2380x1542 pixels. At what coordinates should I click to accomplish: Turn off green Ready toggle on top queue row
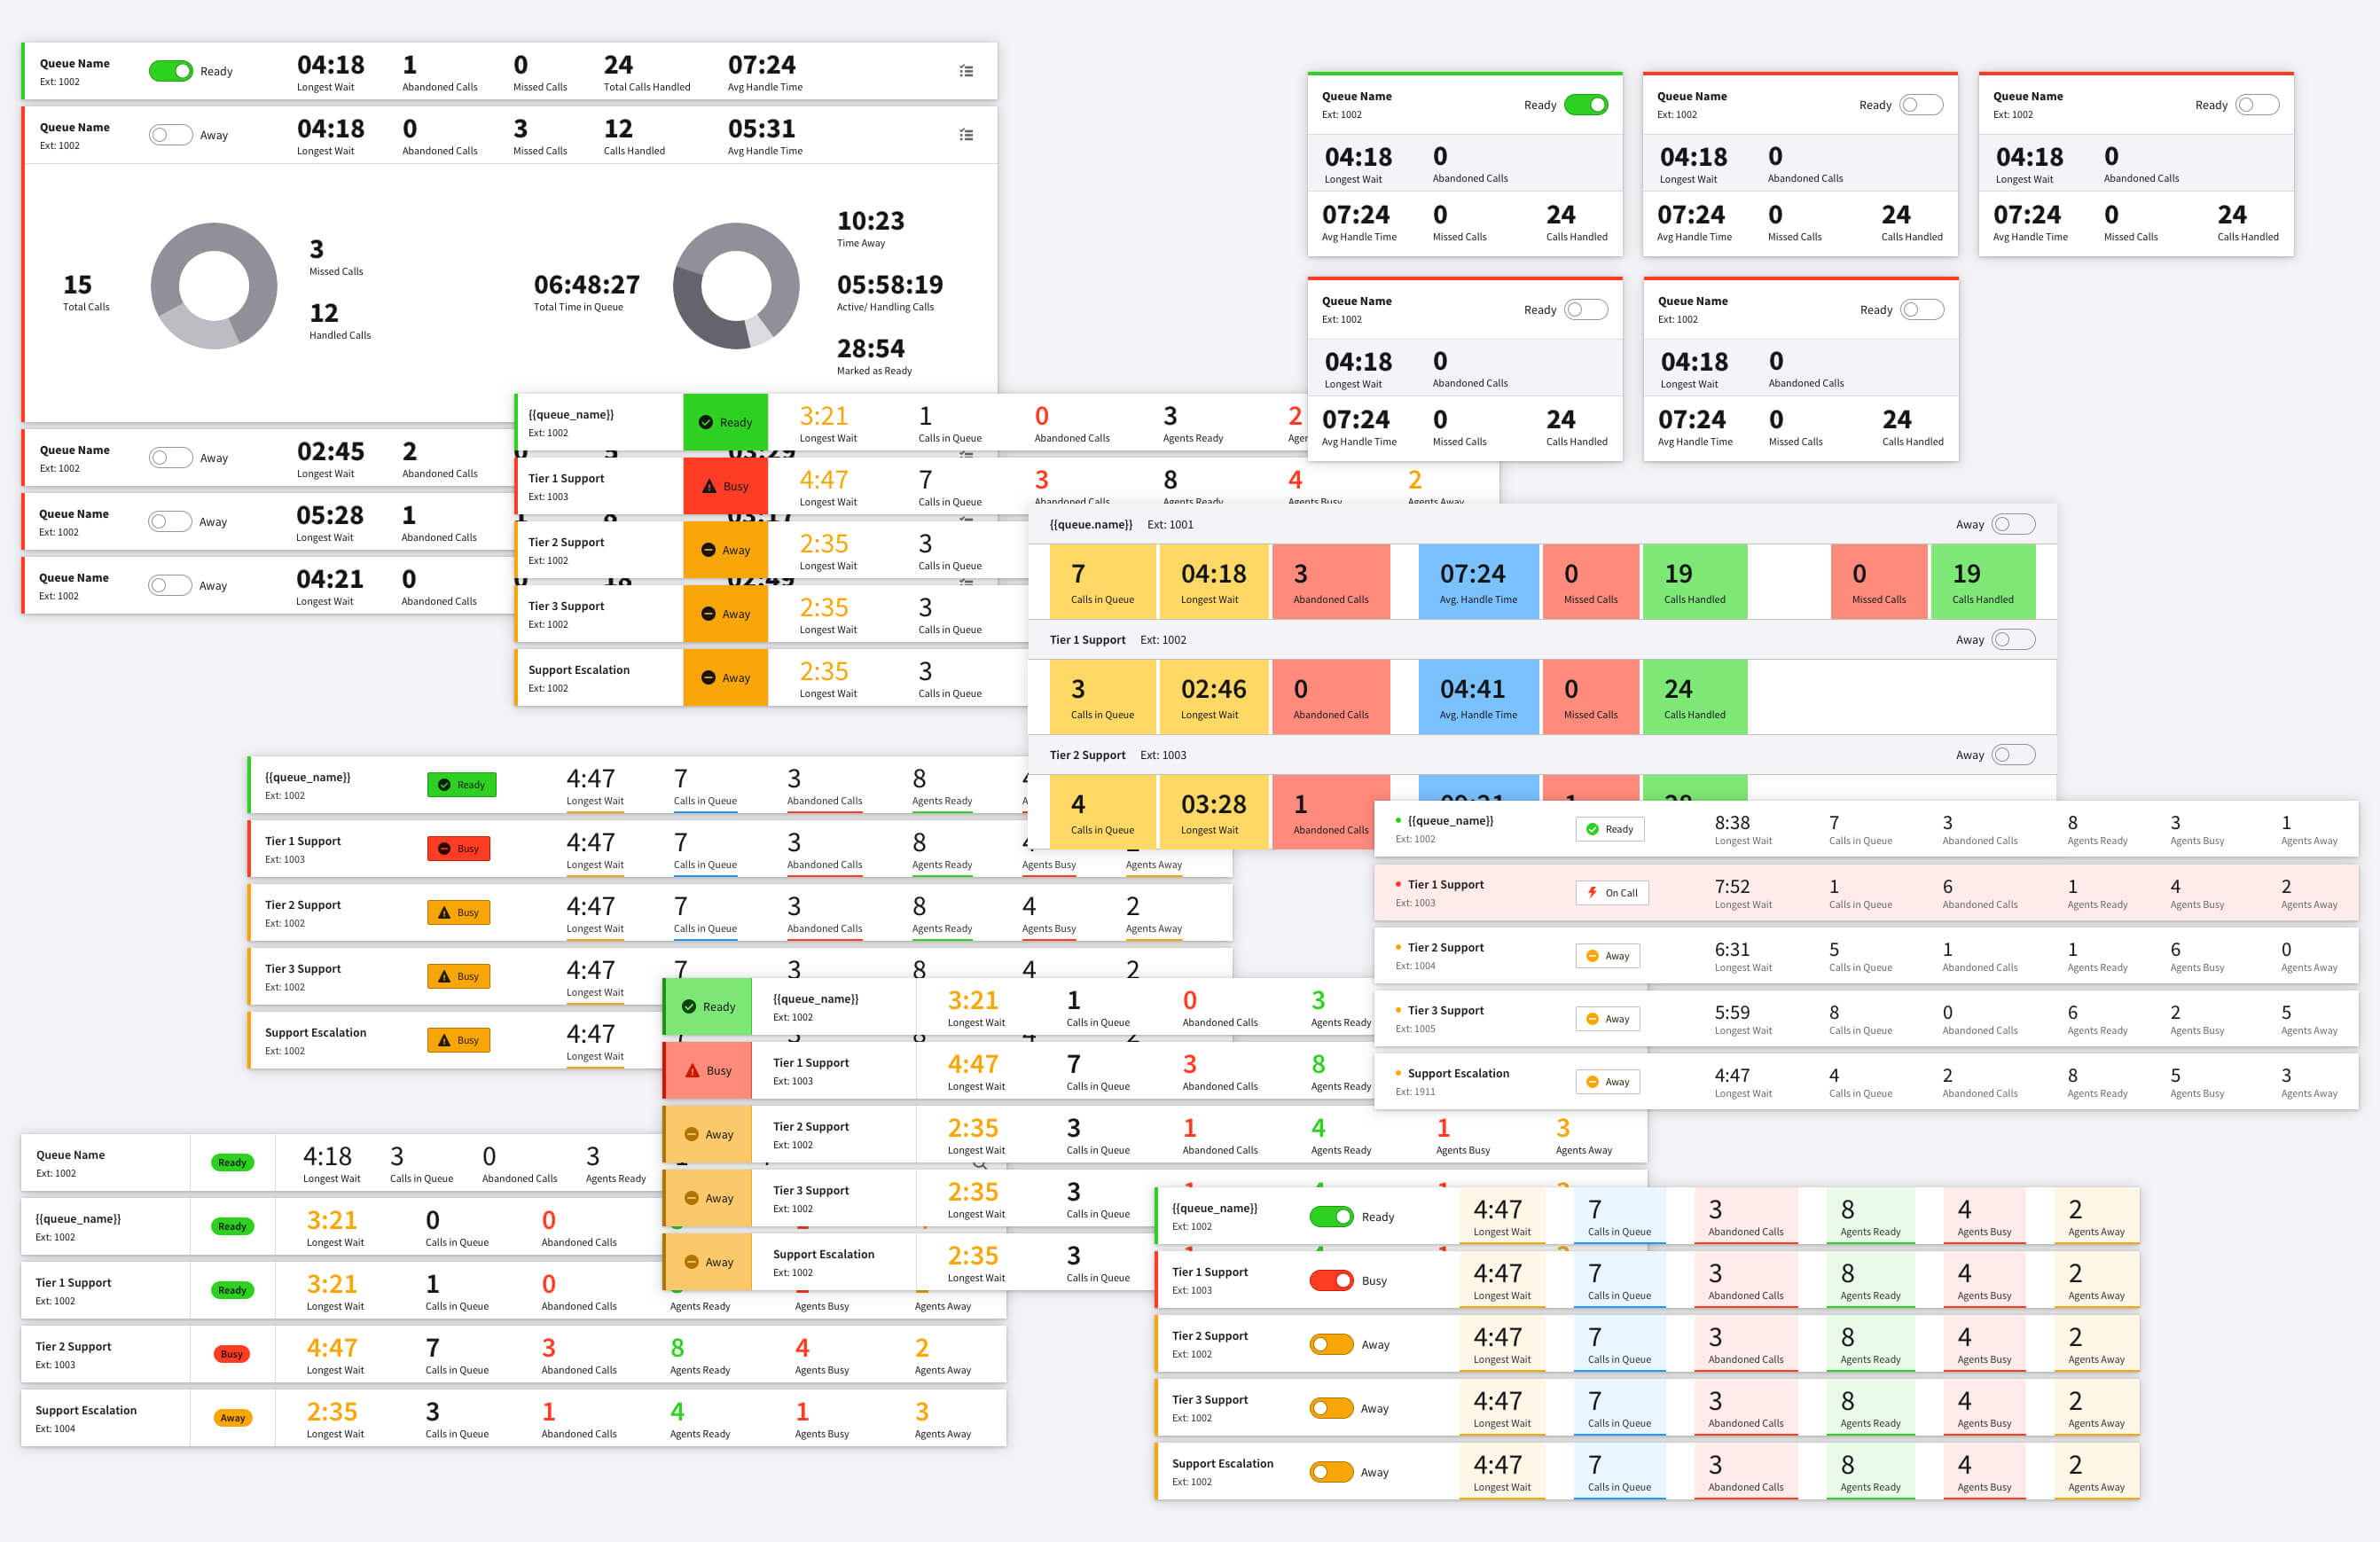171,71
